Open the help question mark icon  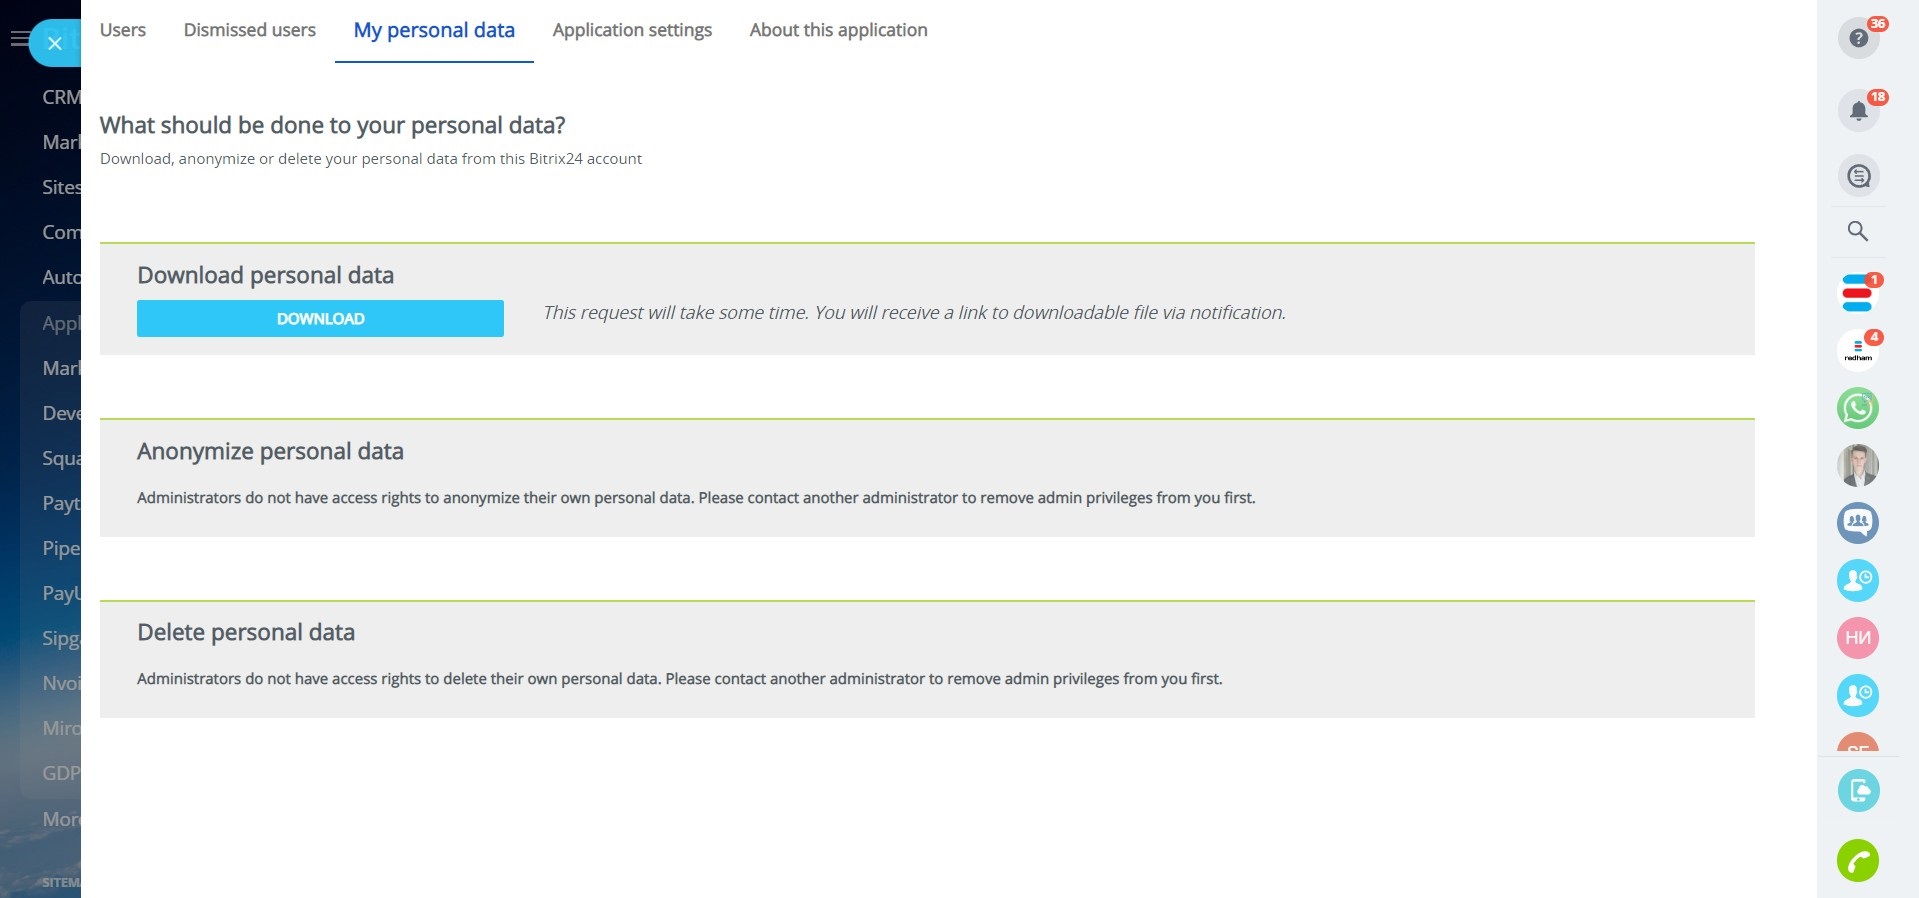(x=1858, y=38)
